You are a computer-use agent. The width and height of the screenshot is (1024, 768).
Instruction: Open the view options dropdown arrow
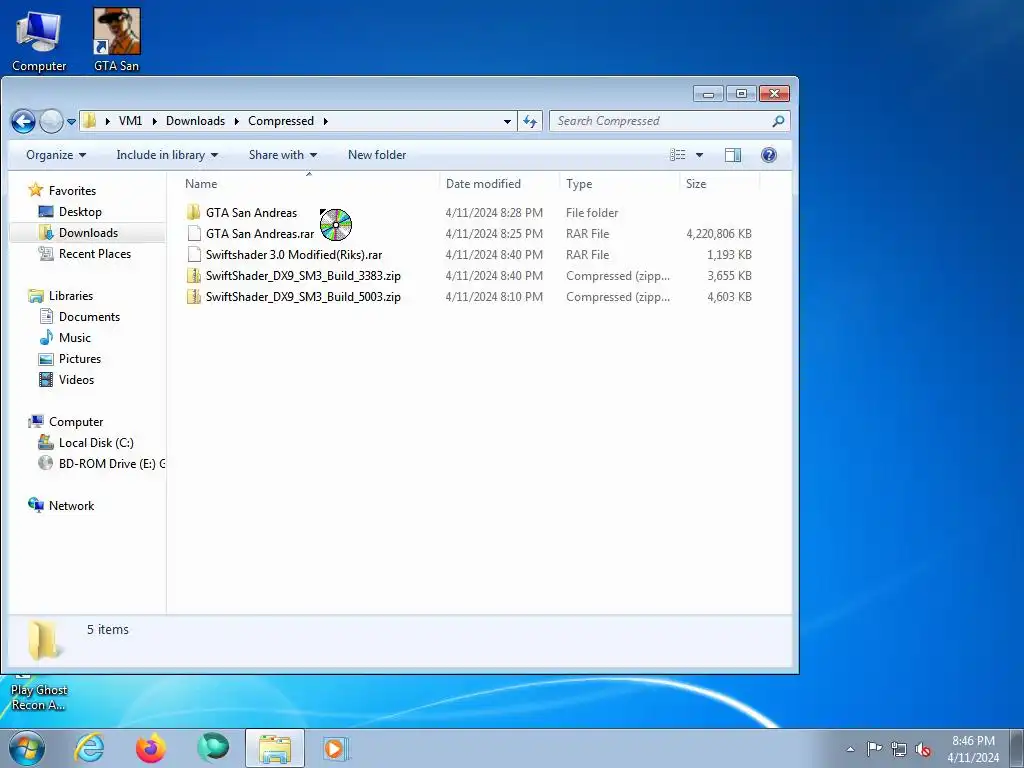click(x=699, y=155)
